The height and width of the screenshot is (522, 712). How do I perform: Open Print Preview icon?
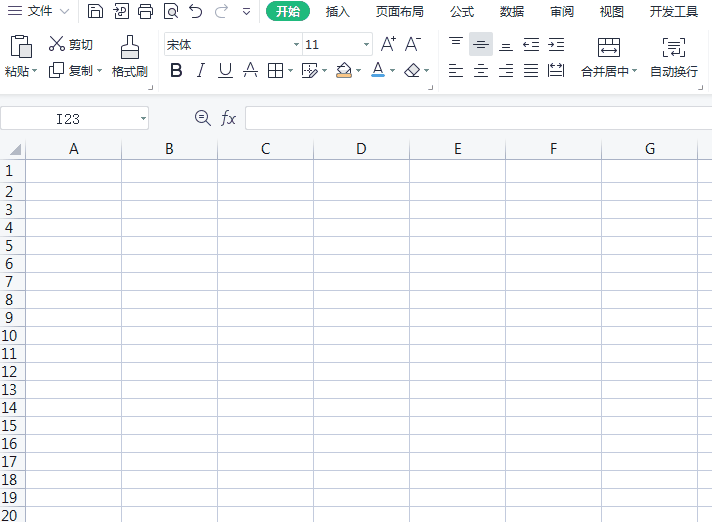click(171, 11)
